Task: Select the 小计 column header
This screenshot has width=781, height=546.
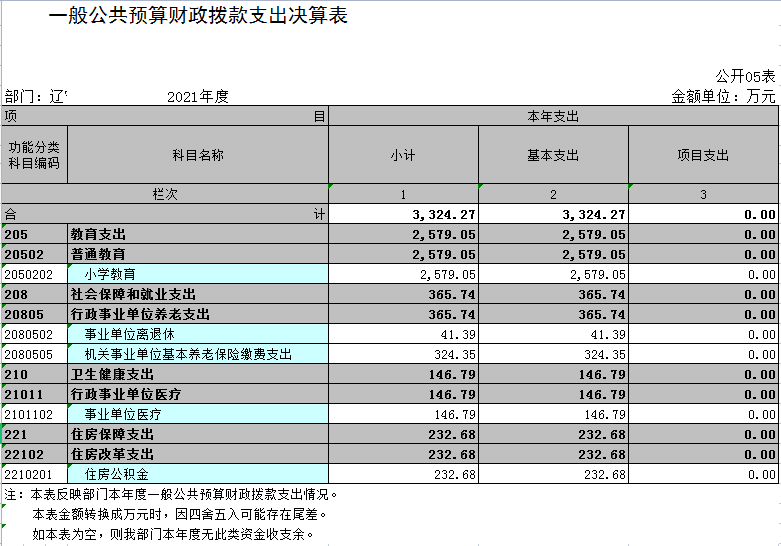Action: point(403,154)
